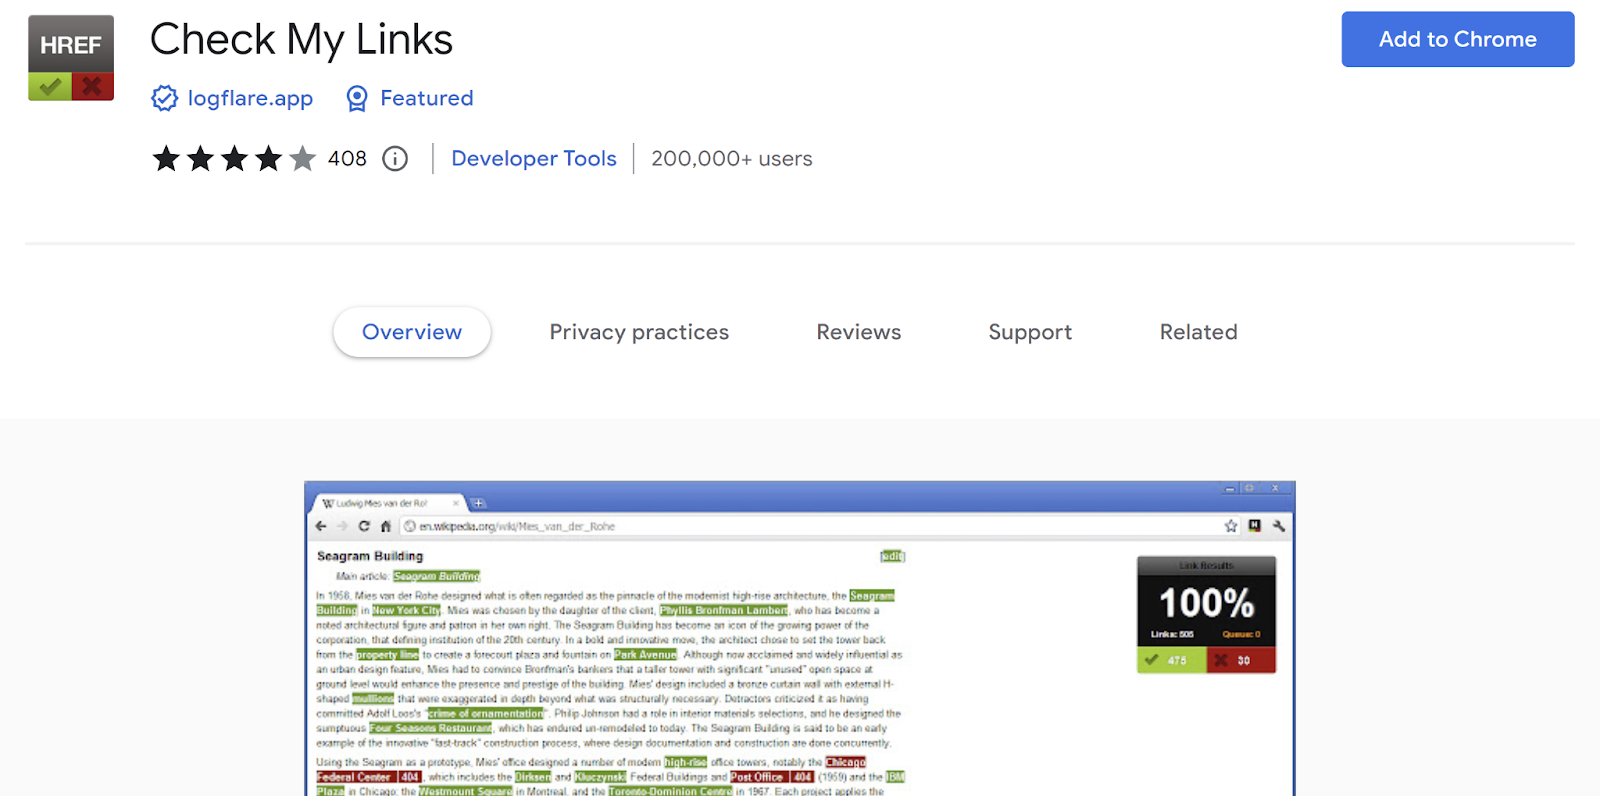
Task: Click the Featured award ribbon icon
Action: 357,98
